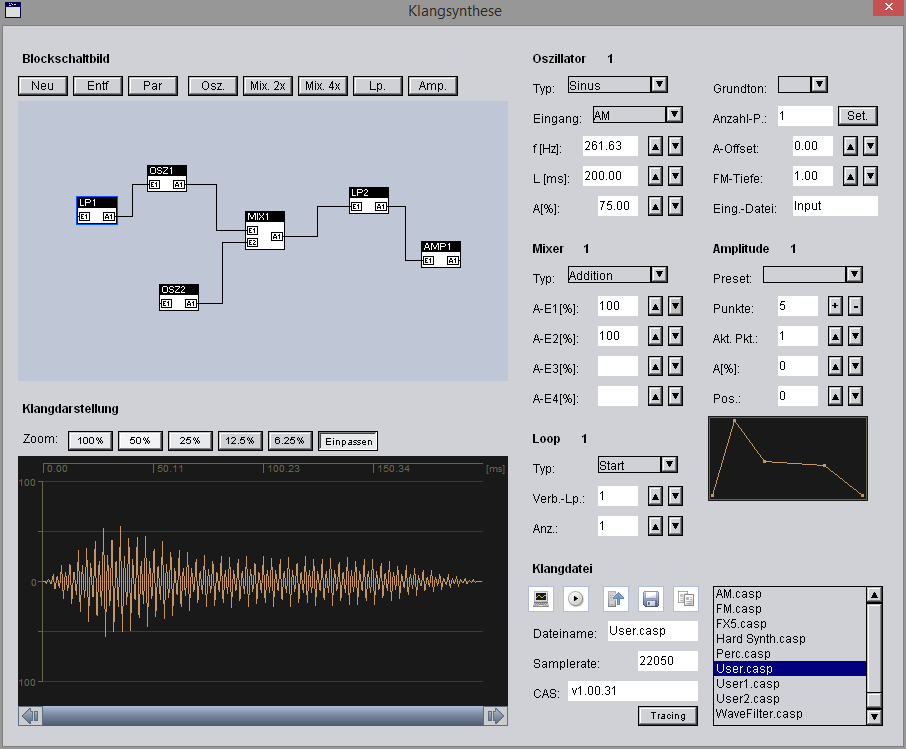
Task: Click the copy documents icon under Klangdatei
Action: point(685,599)
